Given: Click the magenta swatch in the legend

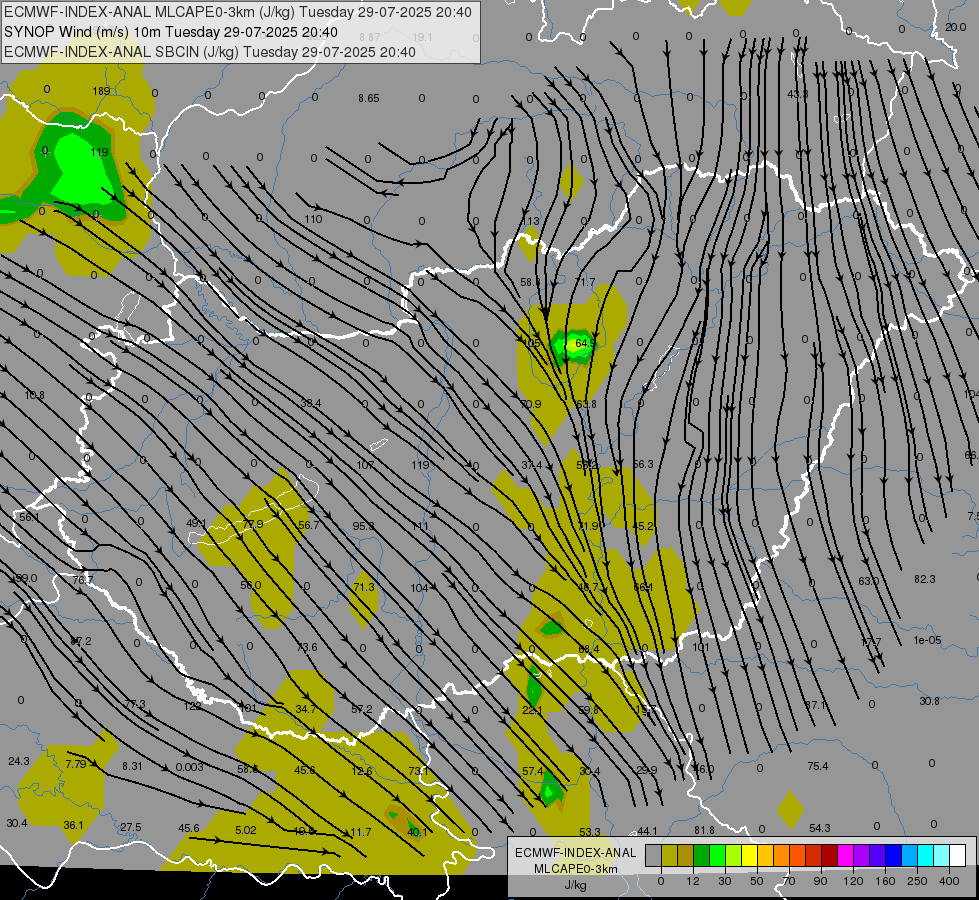Looking at the screenshot, I should pyautogui.click(x=845, y=855).
